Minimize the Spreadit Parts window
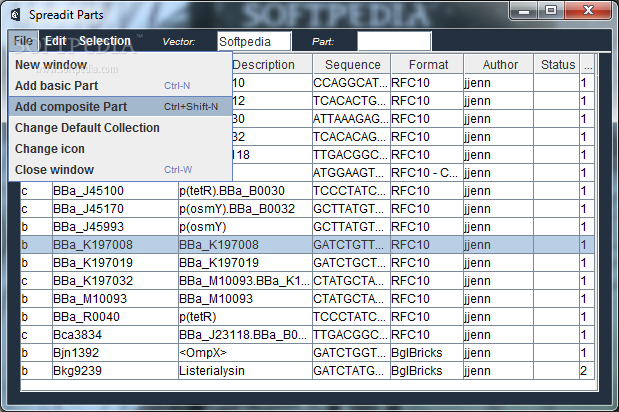The height and width of the screenshot is (412, 619). coord(524,11)
